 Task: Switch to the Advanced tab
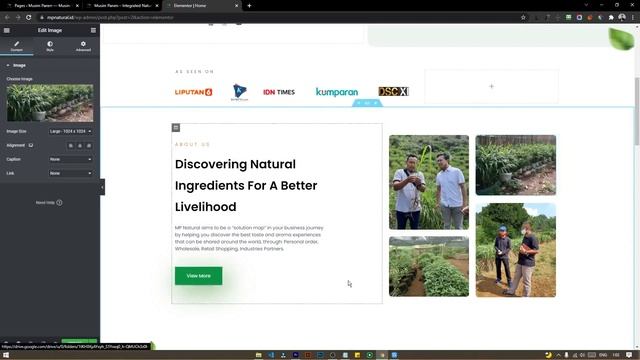click(x=83, y=46)
